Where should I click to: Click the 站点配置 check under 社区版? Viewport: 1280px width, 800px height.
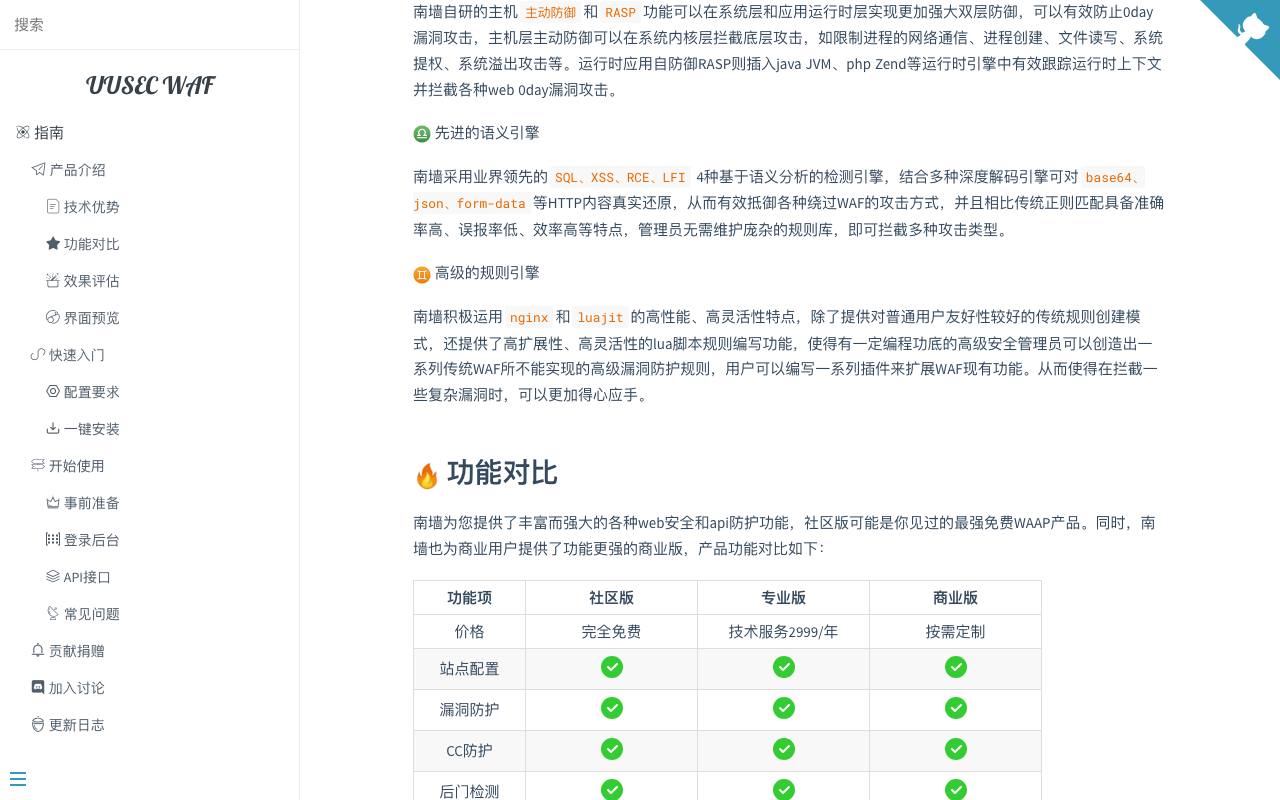[x=612, y=667]
